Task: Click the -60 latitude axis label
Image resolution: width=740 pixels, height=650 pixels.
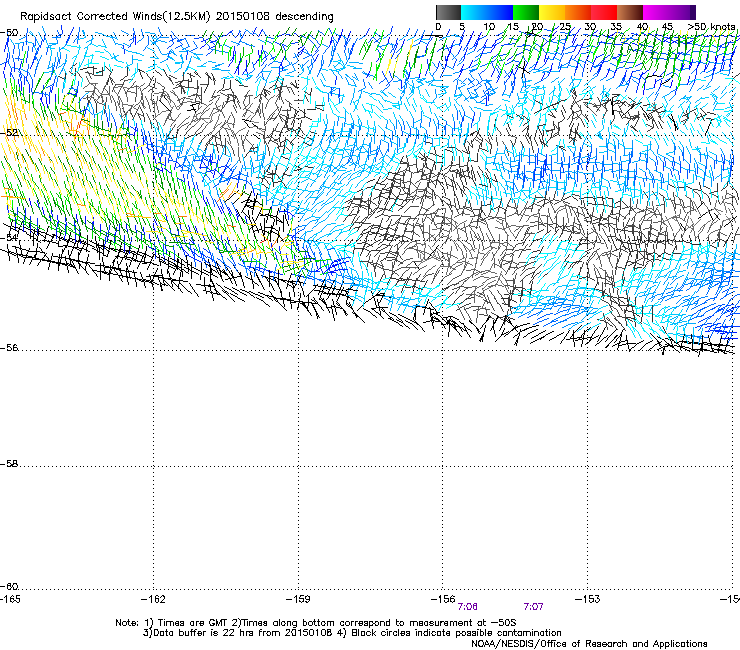Action: pos(9,587)
